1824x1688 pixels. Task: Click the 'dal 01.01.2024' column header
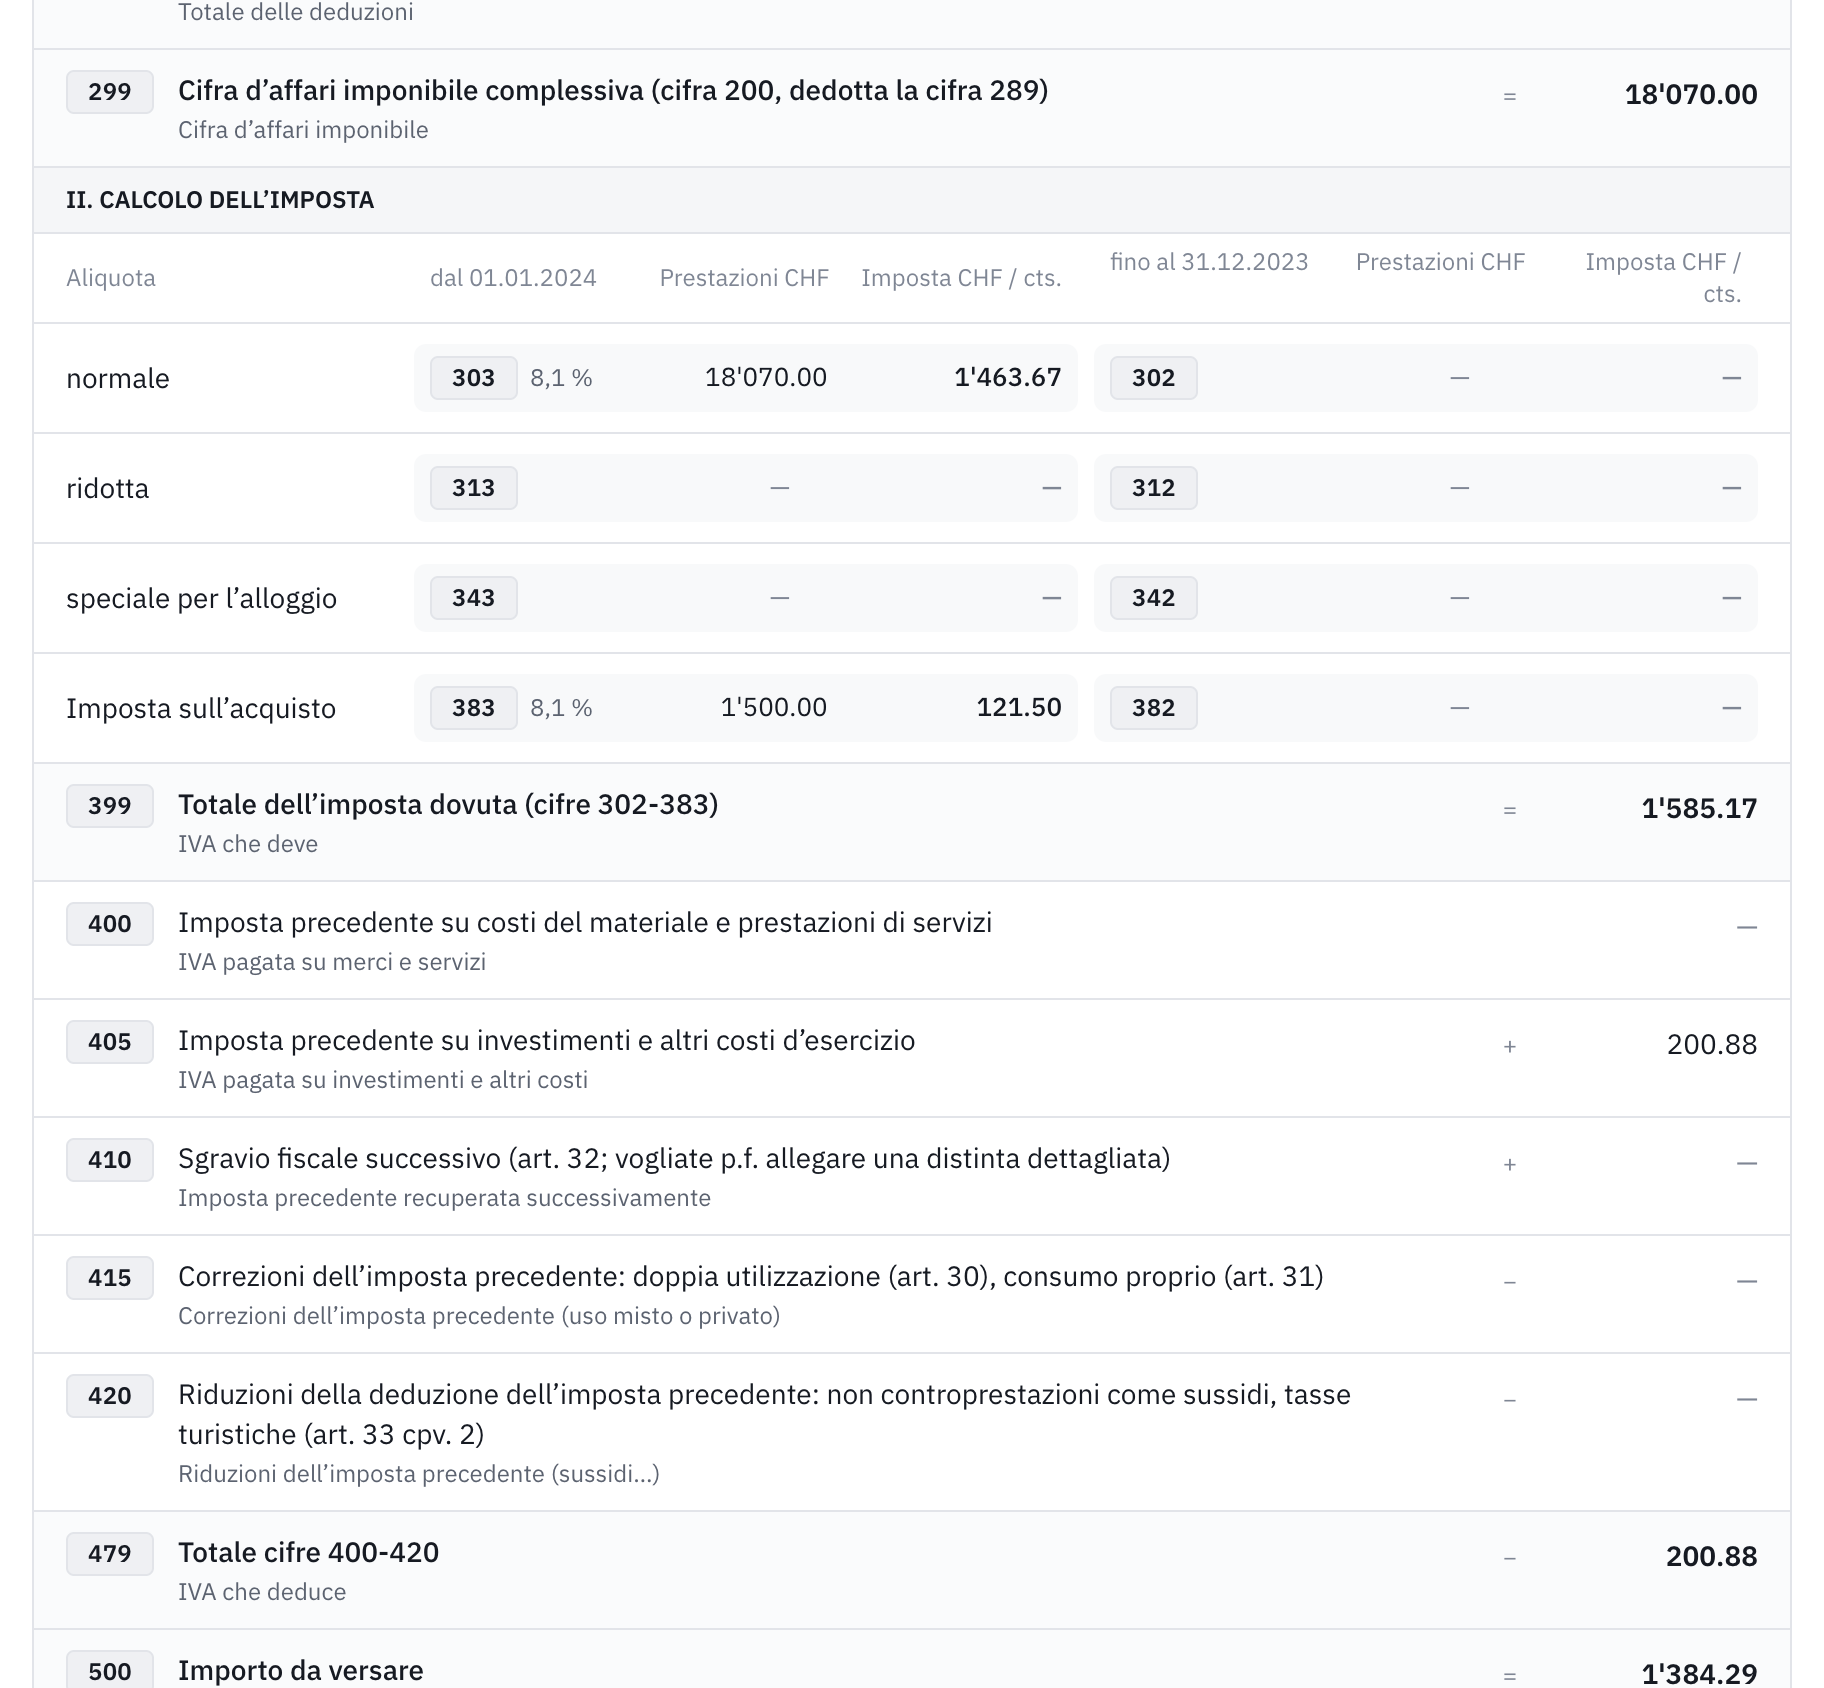513,278
